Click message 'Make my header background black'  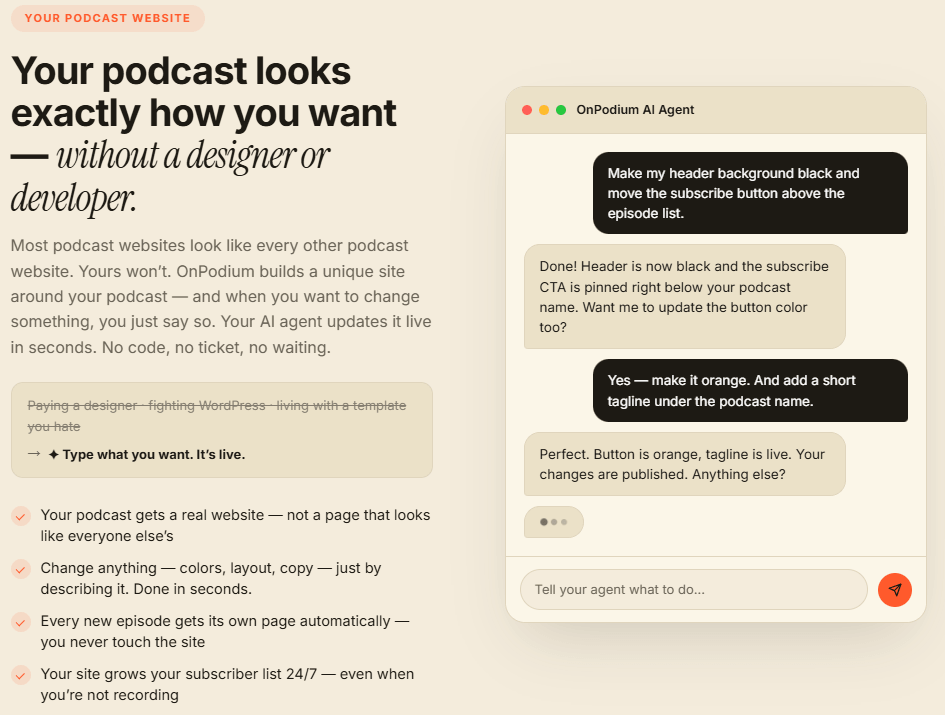coord(750,193)
